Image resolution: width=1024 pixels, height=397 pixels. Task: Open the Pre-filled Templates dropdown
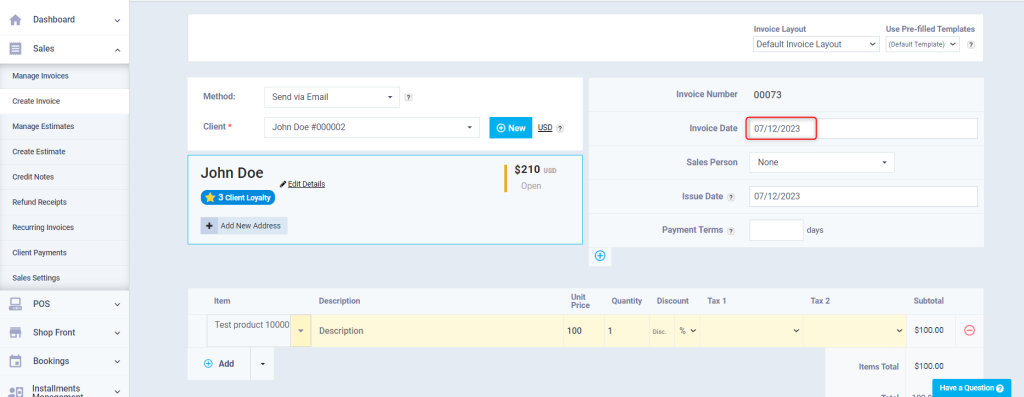pyautogui.click(x=922, y=44)
